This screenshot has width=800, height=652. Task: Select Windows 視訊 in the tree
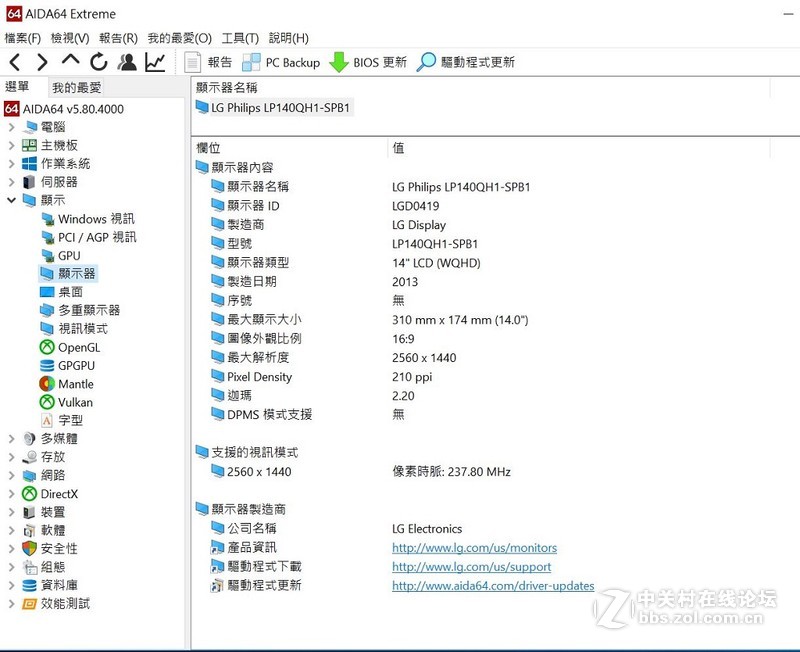pos(96,219)
